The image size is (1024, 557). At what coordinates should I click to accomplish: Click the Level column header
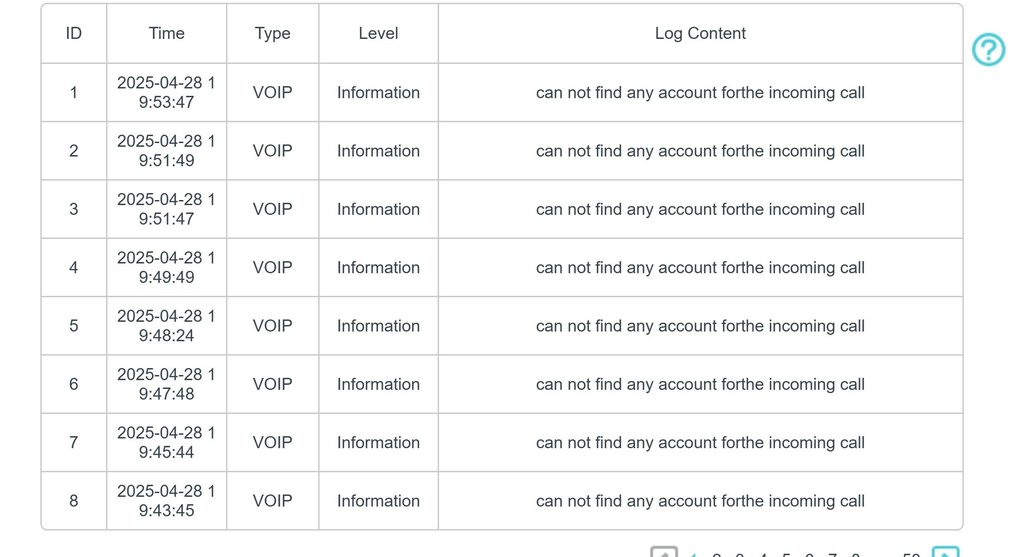pyautogui.click(x=378, y=33)
